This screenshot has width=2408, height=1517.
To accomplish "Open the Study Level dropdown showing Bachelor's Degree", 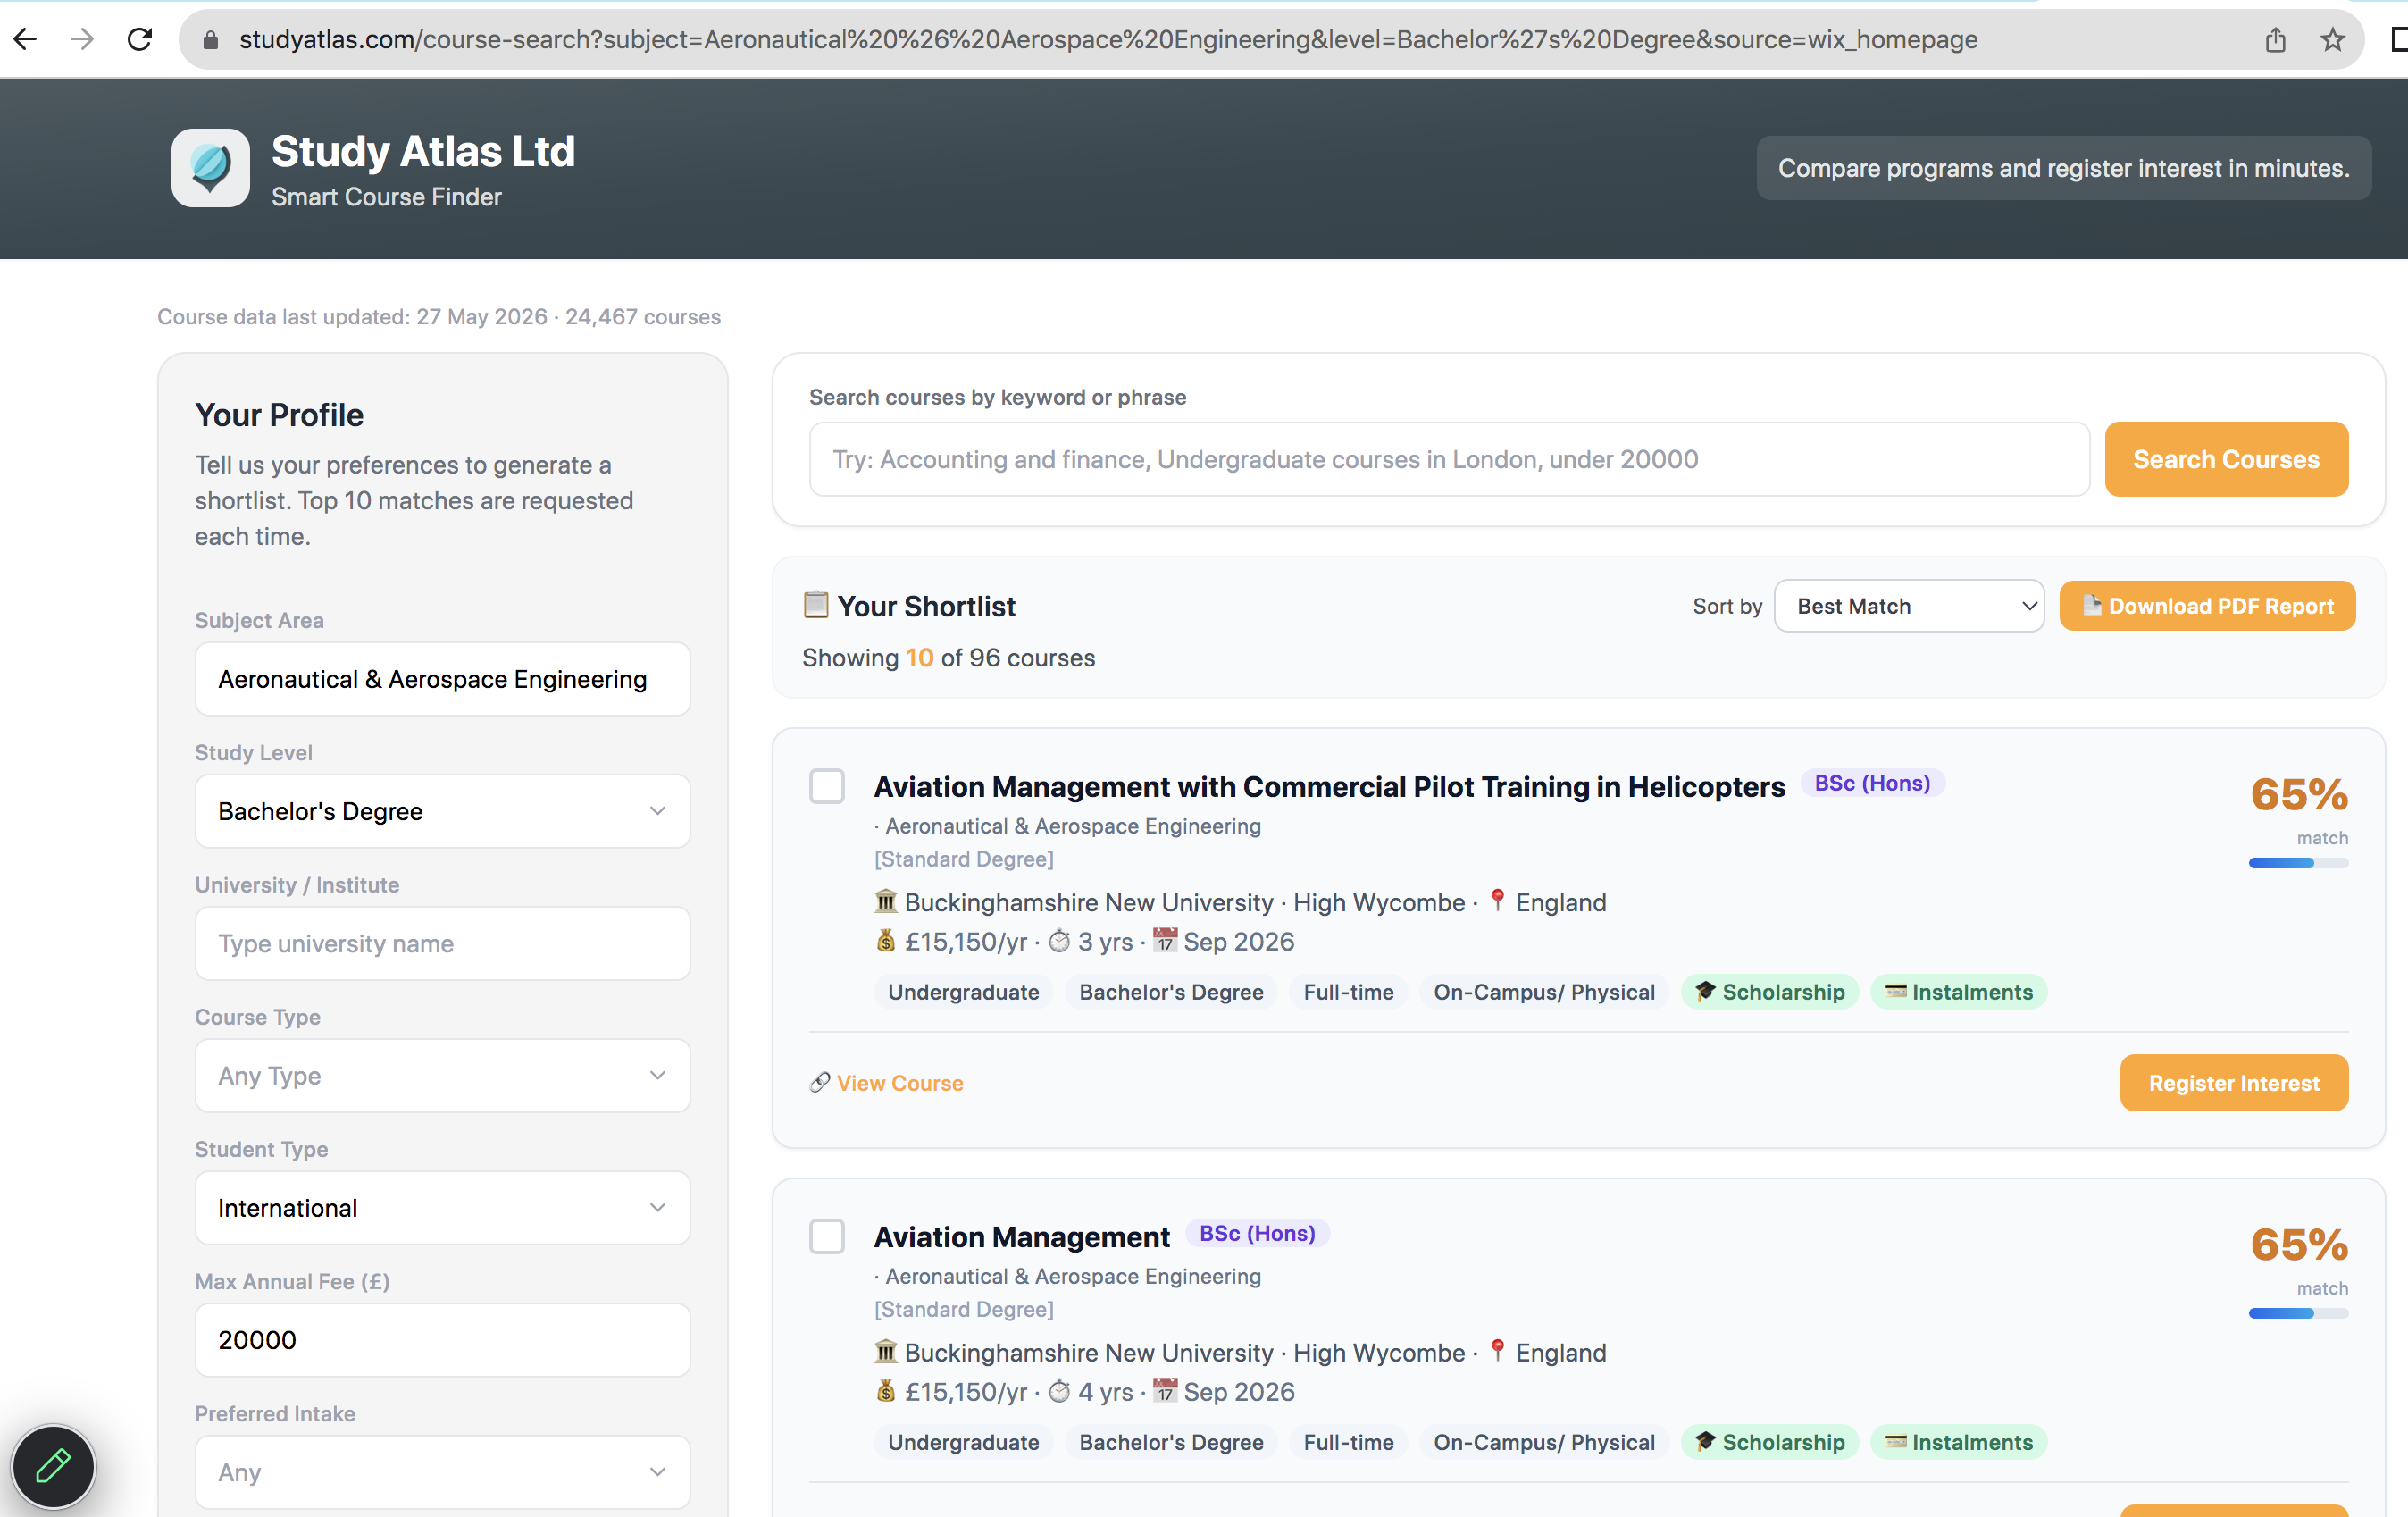I will 442,811.
